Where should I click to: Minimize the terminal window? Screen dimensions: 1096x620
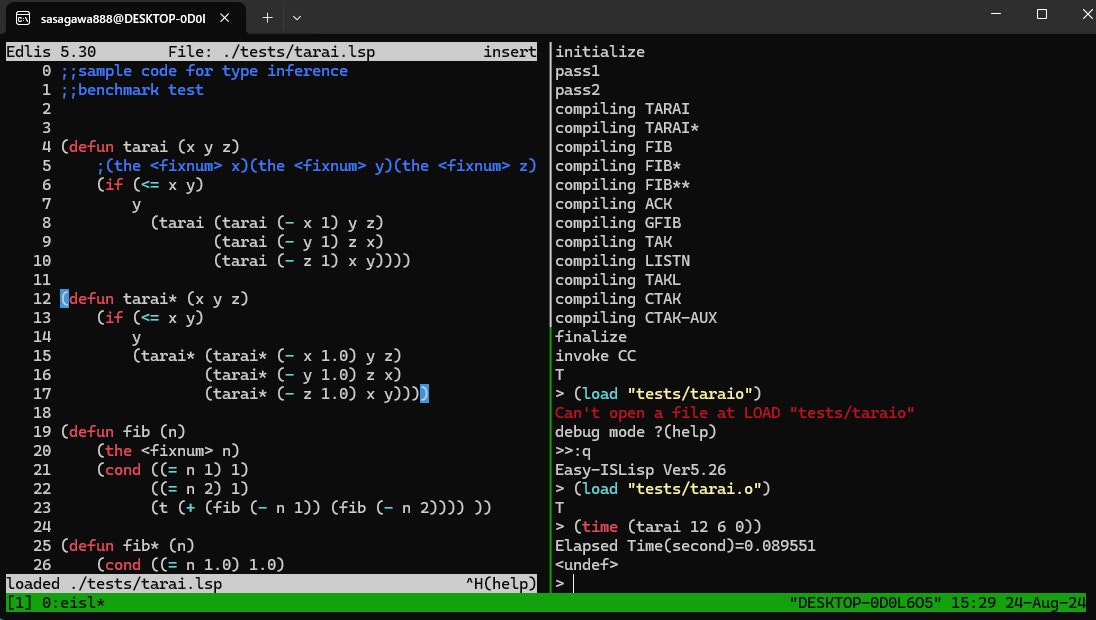(996, 14)
